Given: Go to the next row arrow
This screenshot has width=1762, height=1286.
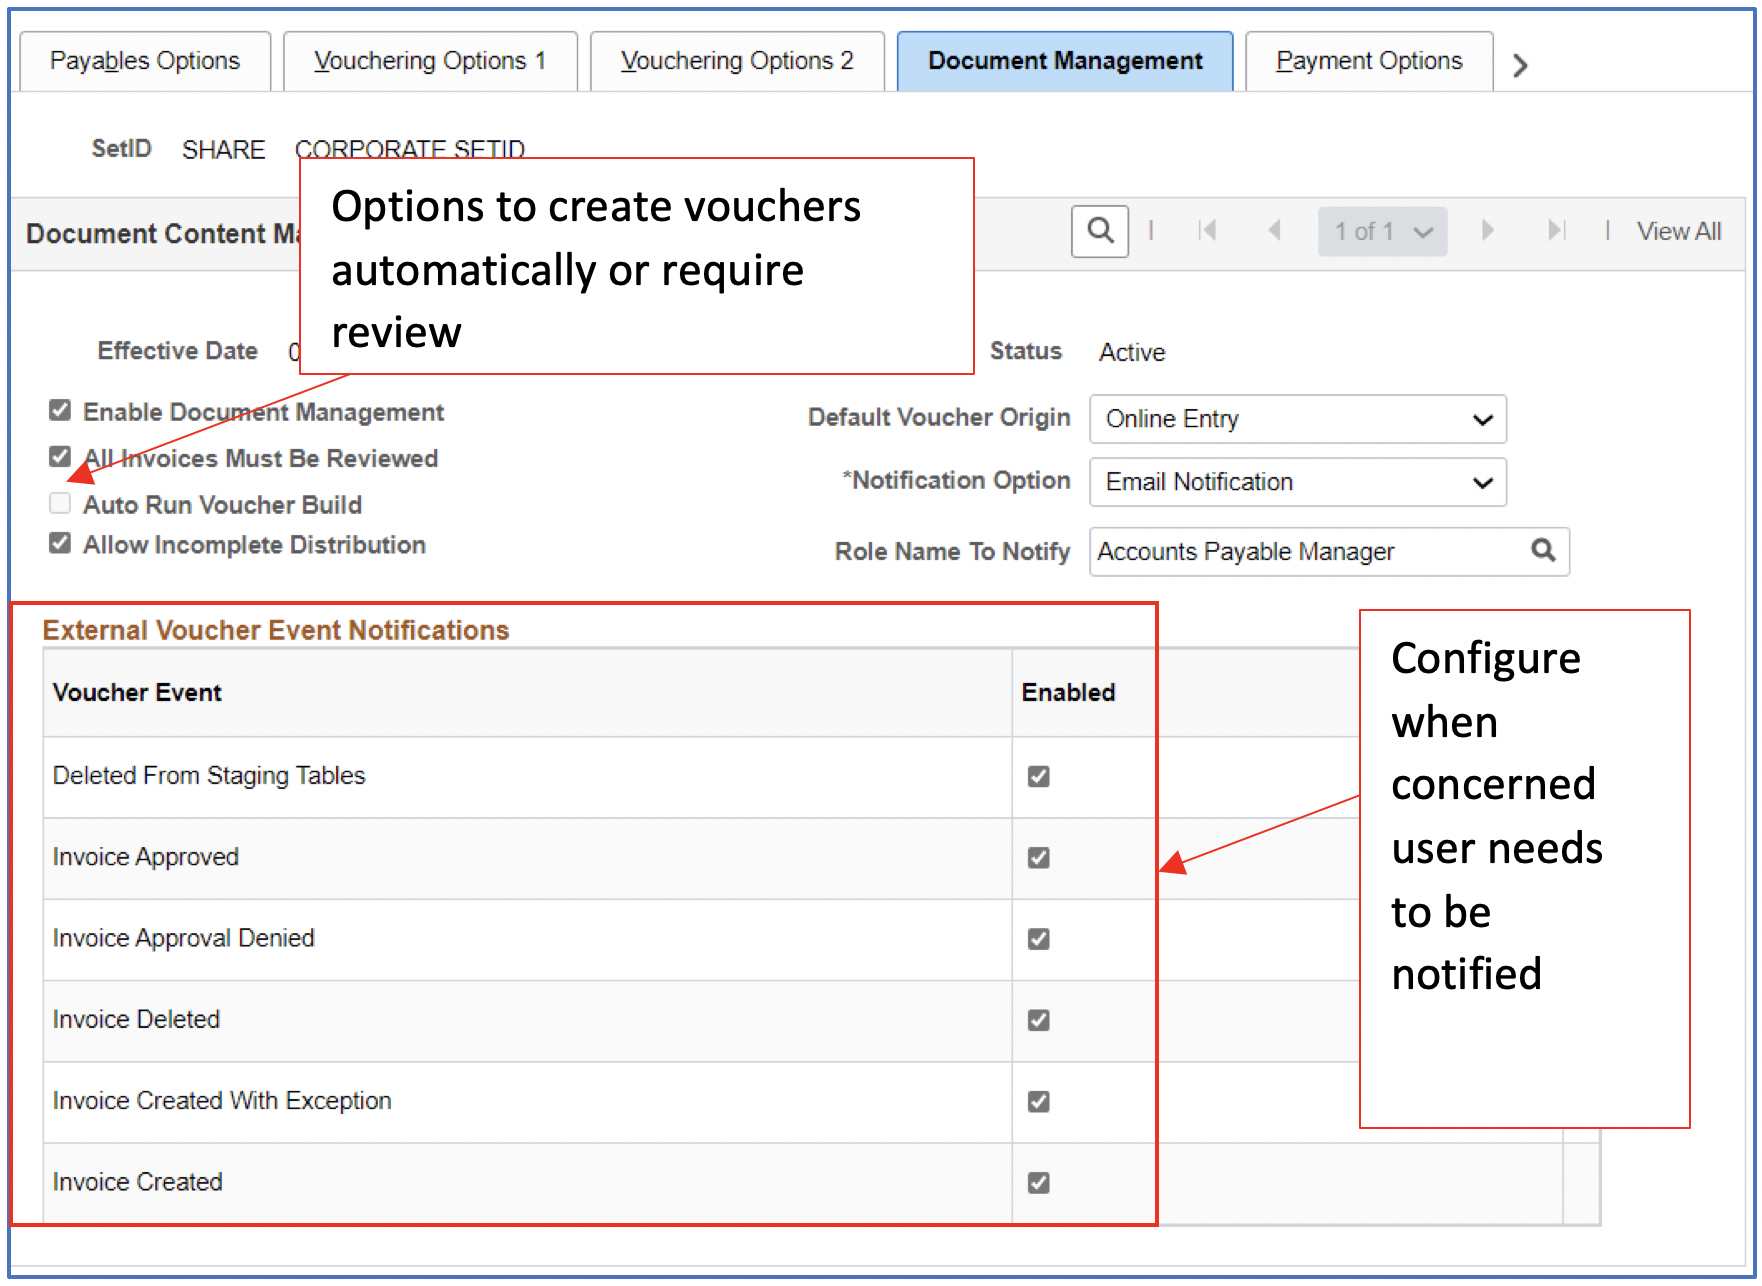Looking at the screenshot, I should [1487, 231].
